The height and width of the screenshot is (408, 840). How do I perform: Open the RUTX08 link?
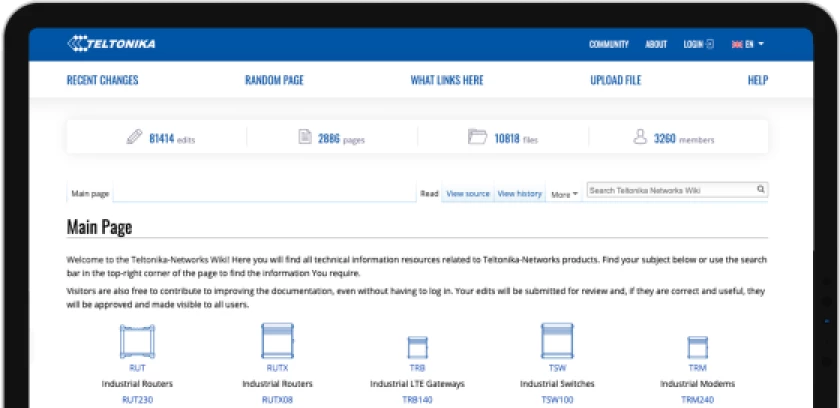coord(278,400)
